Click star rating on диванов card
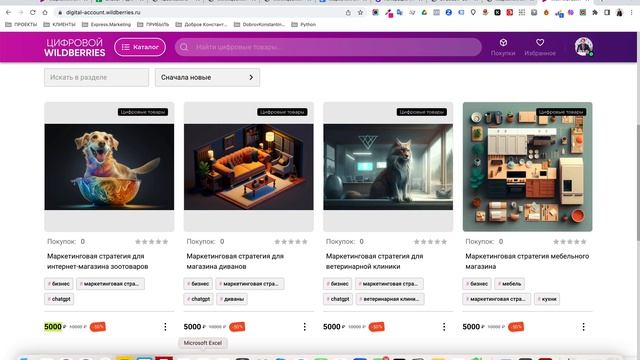Image resolution: width=640 pixels, height=360 pixels. 291,242
